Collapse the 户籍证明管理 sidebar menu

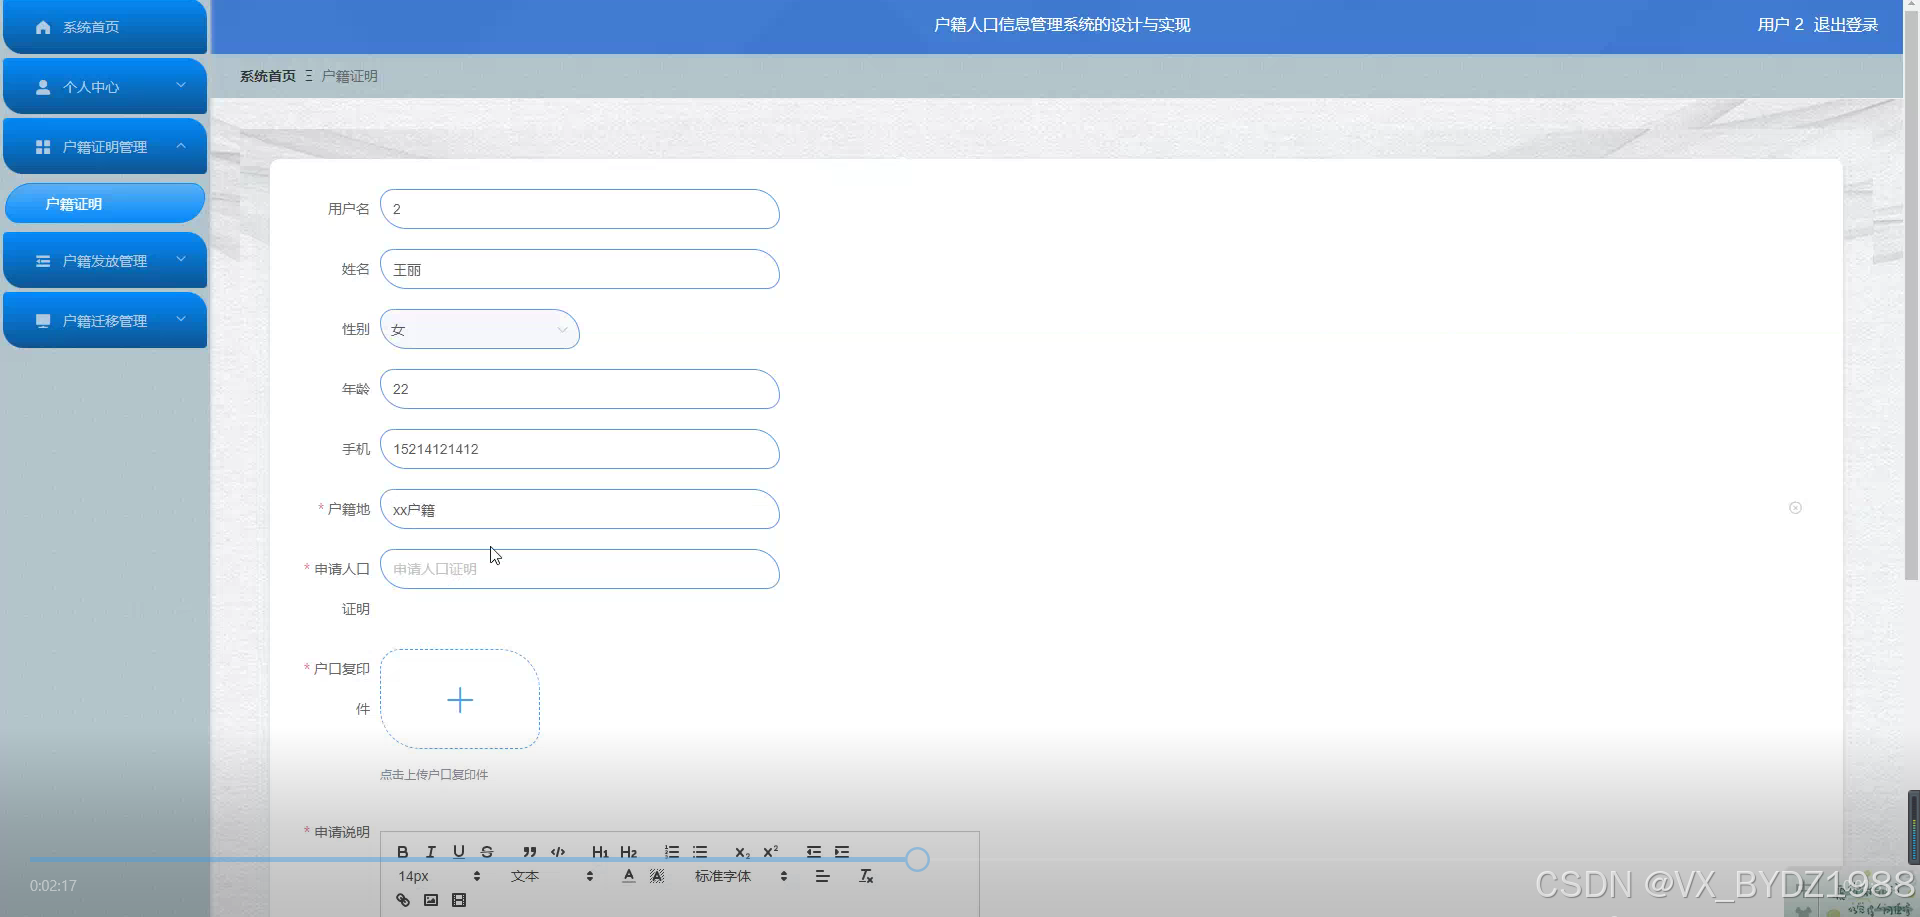pyautogui.click(x=105, y=147)
